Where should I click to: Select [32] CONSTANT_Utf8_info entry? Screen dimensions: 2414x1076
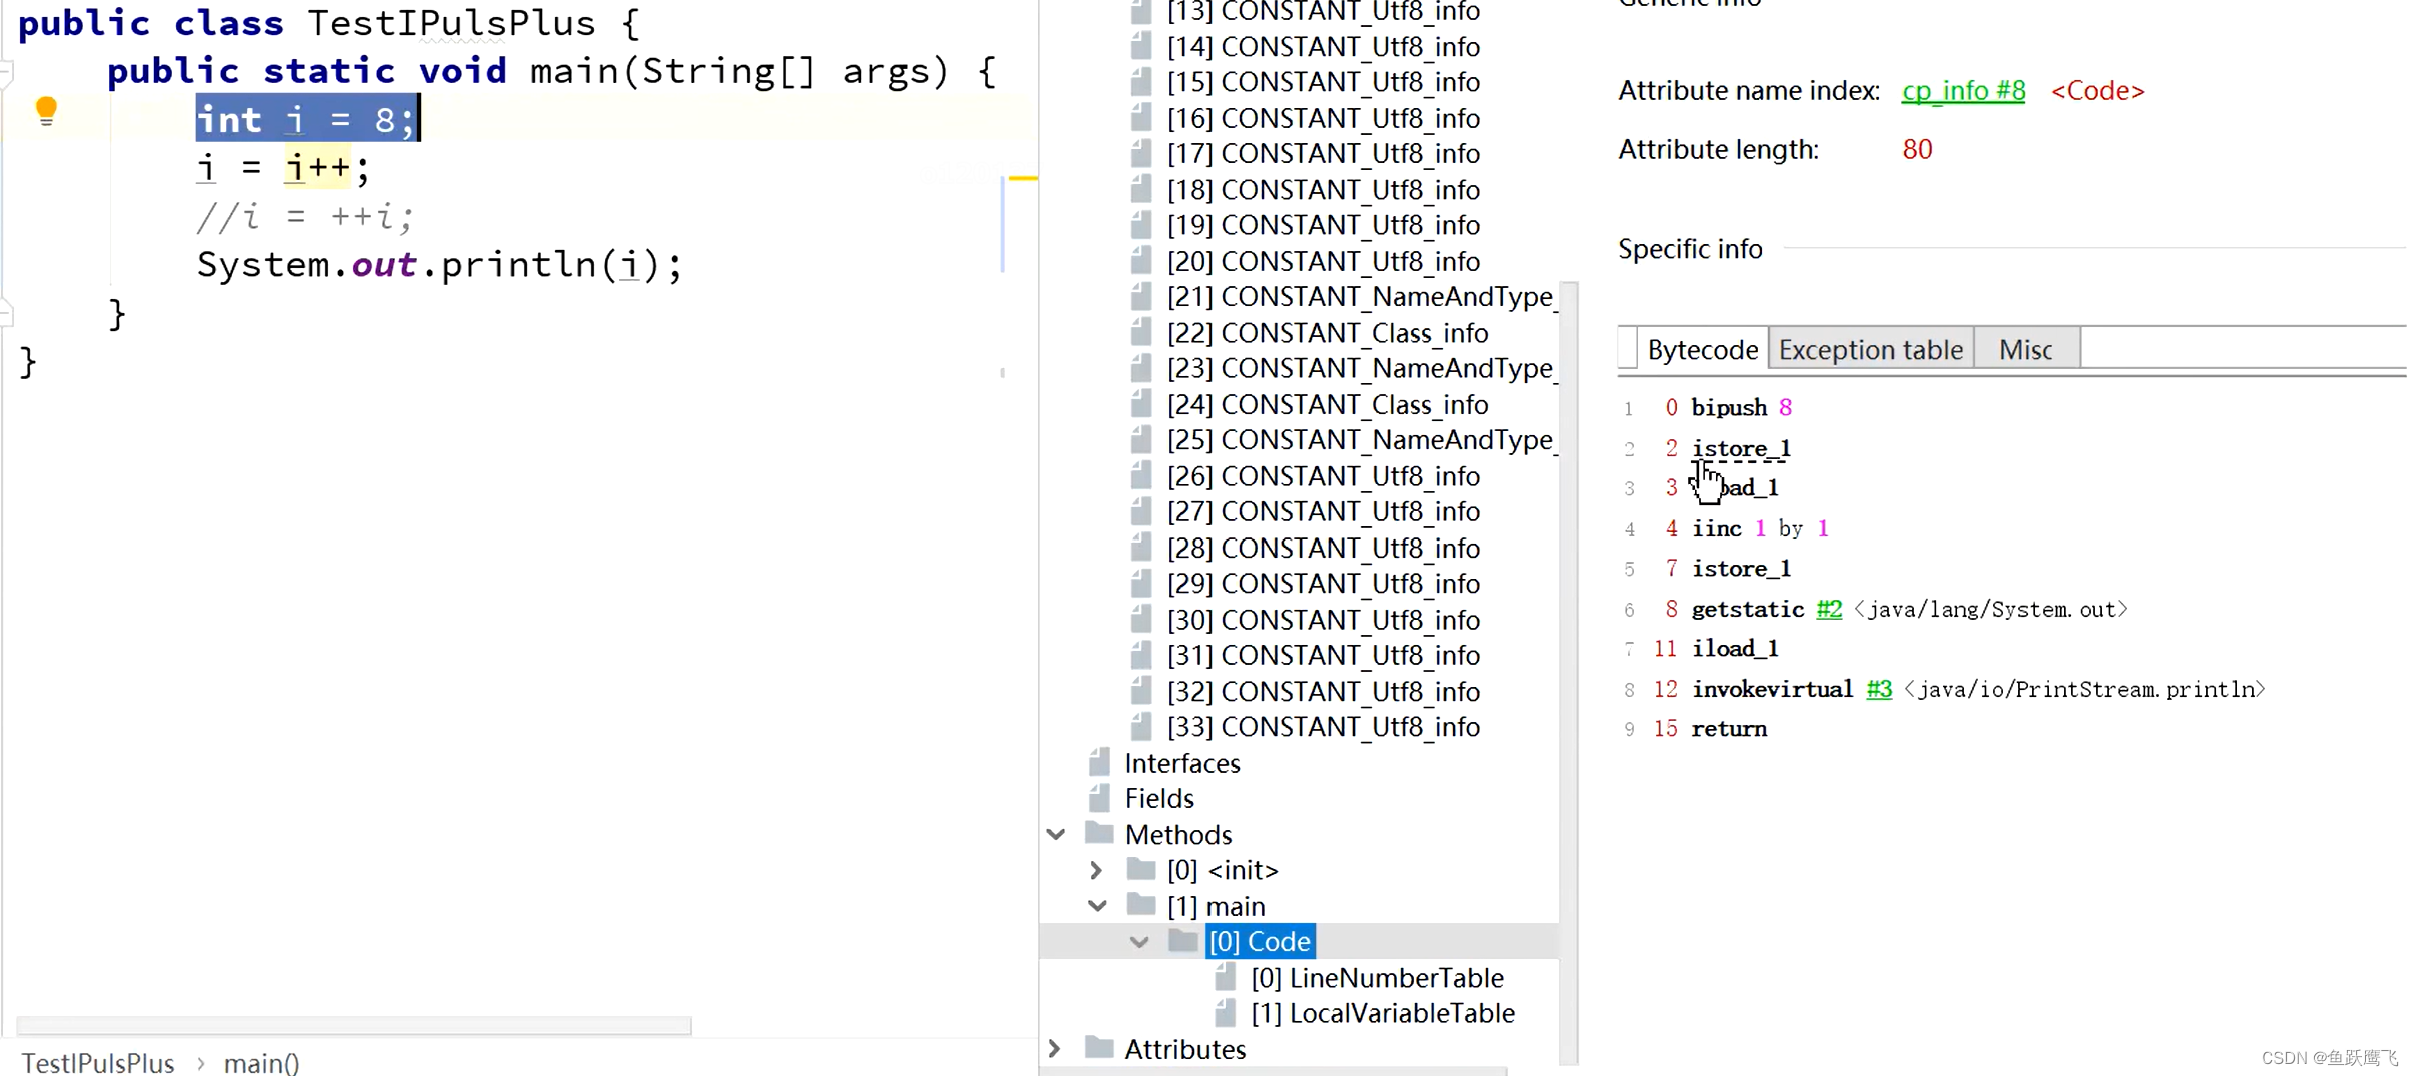(x=1323, y=691)
